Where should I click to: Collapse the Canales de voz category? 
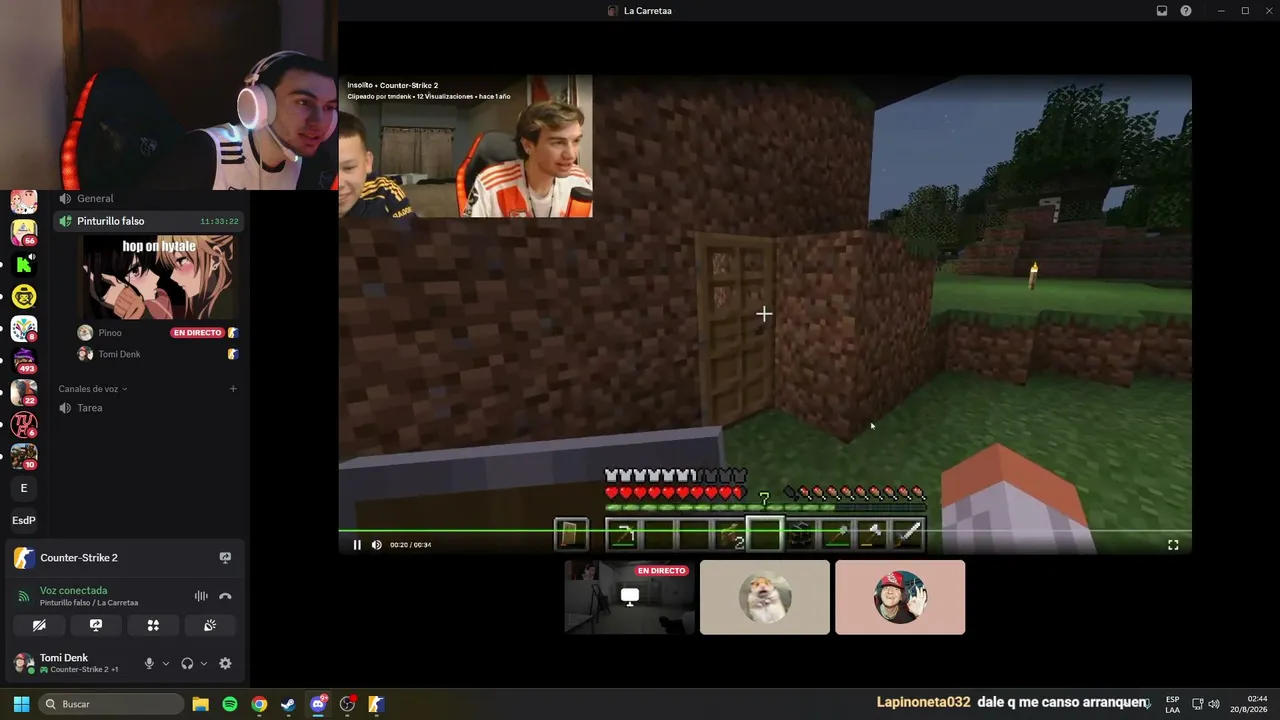click(93, 389)
